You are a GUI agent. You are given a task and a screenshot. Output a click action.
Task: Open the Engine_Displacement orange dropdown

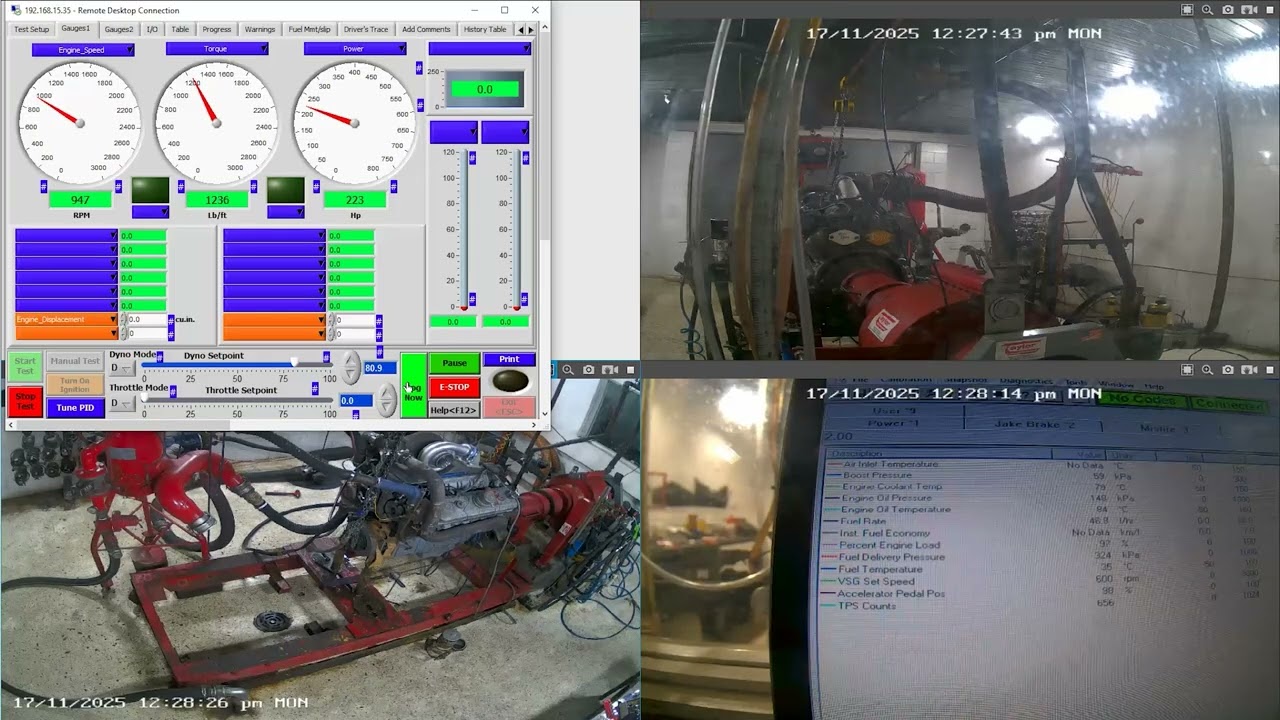pyautogui.click(x=66, y=320)
